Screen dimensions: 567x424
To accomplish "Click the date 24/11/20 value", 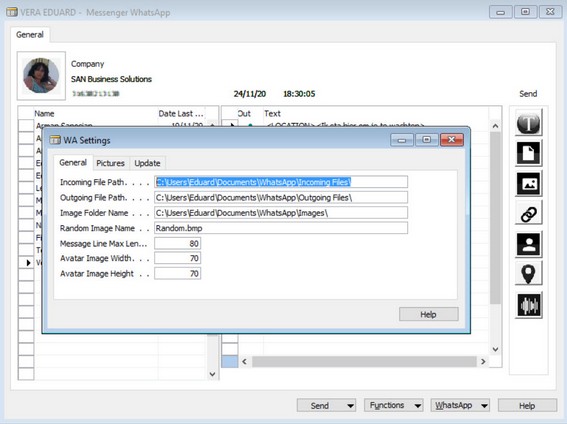I will pos(250,94).
